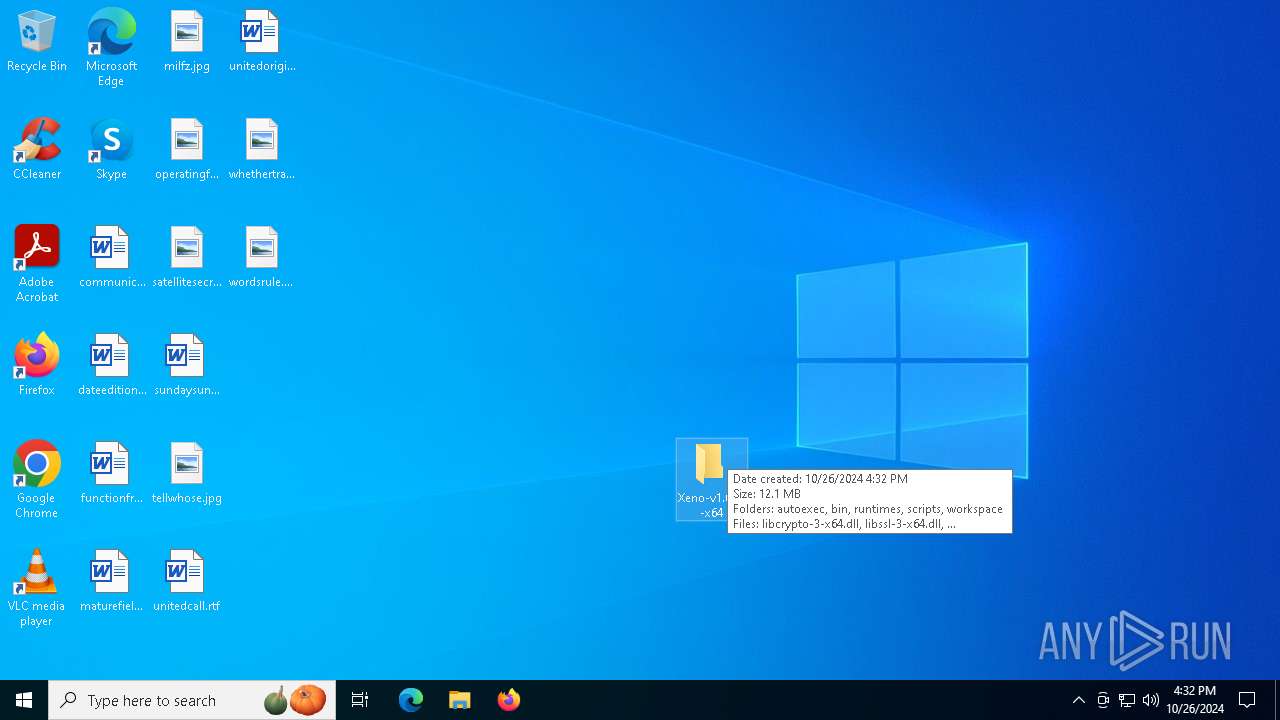This screenshot has width=1280, height=720.
Task: Open the Recycle Bin icon
Action: 37,42
